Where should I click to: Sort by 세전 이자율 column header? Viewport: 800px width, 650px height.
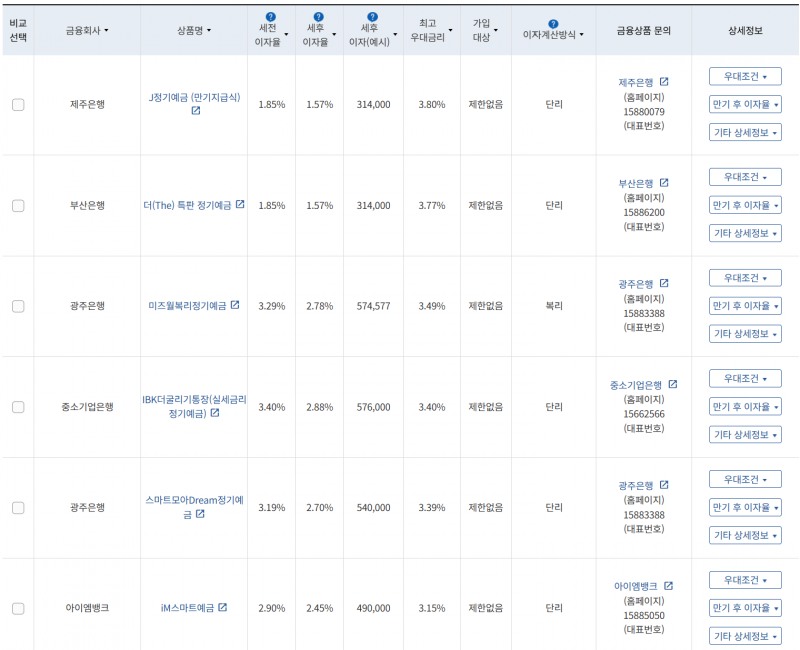click(x=271, y=35)
